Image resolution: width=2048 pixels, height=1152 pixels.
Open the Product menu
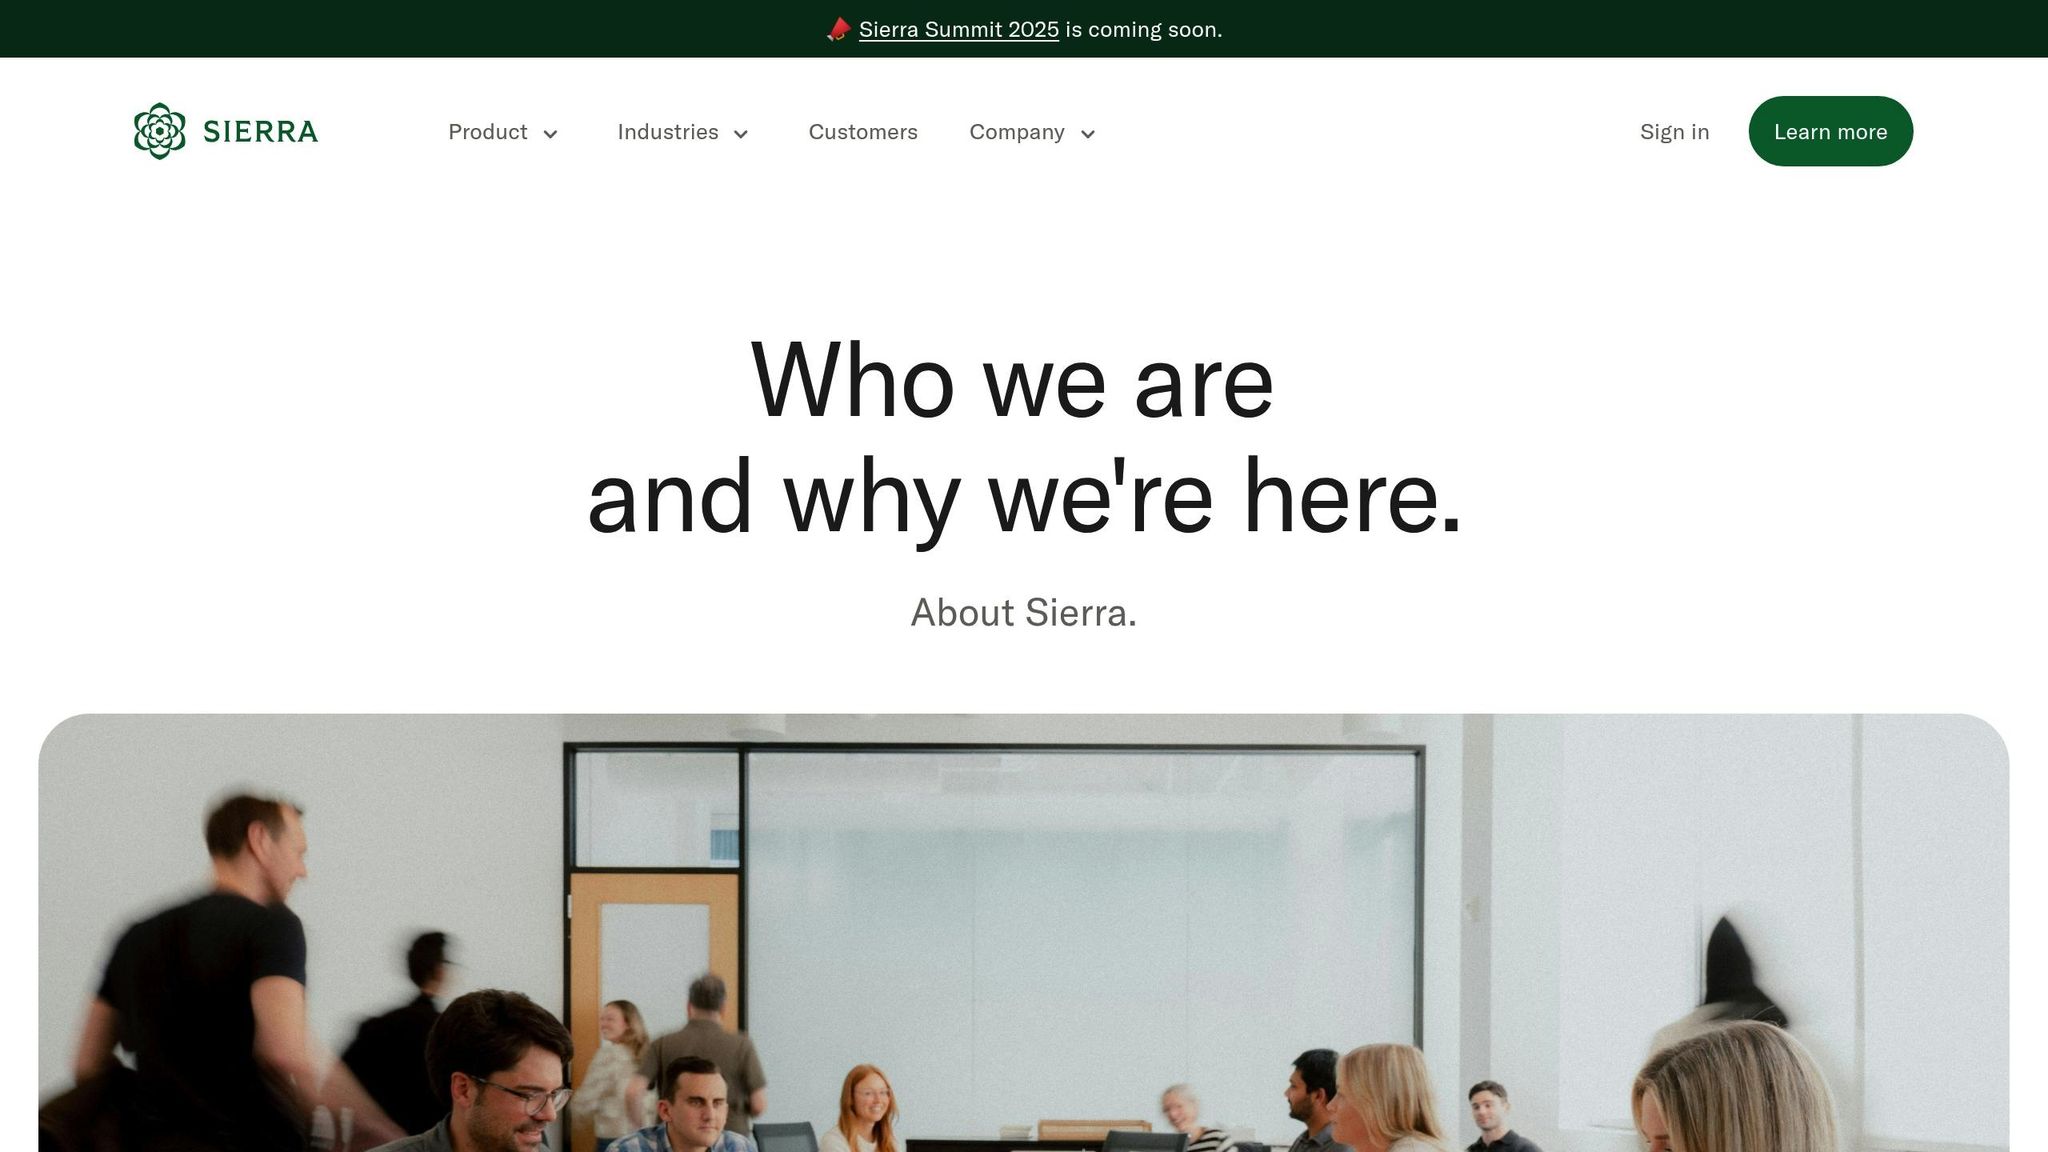pyautogui.click(x=487, y=132)
